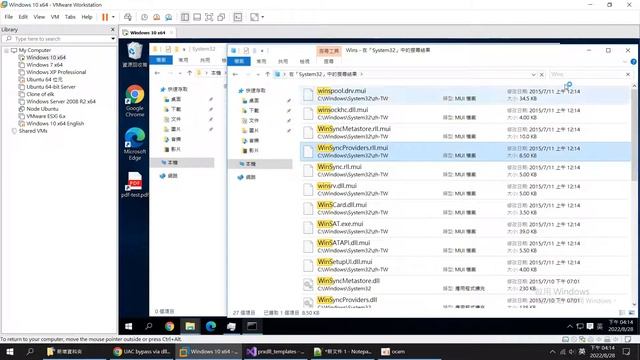
Task: Go up one folder in search window
Action: pos(267,74)
